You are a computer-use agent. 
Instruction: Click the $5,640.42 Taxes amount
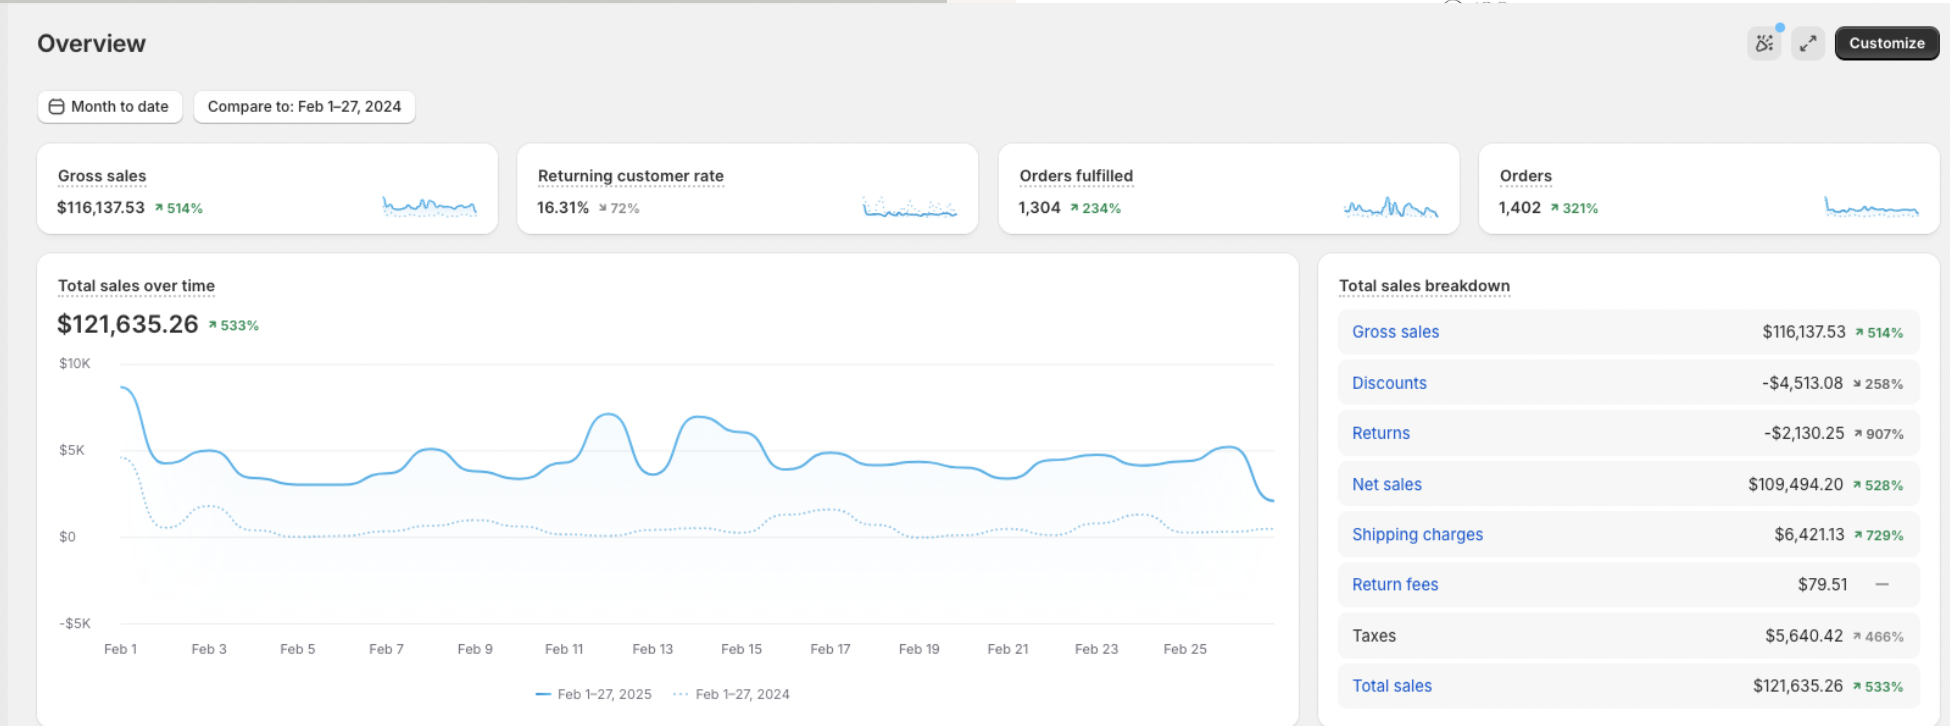[x=1803, y=636]
